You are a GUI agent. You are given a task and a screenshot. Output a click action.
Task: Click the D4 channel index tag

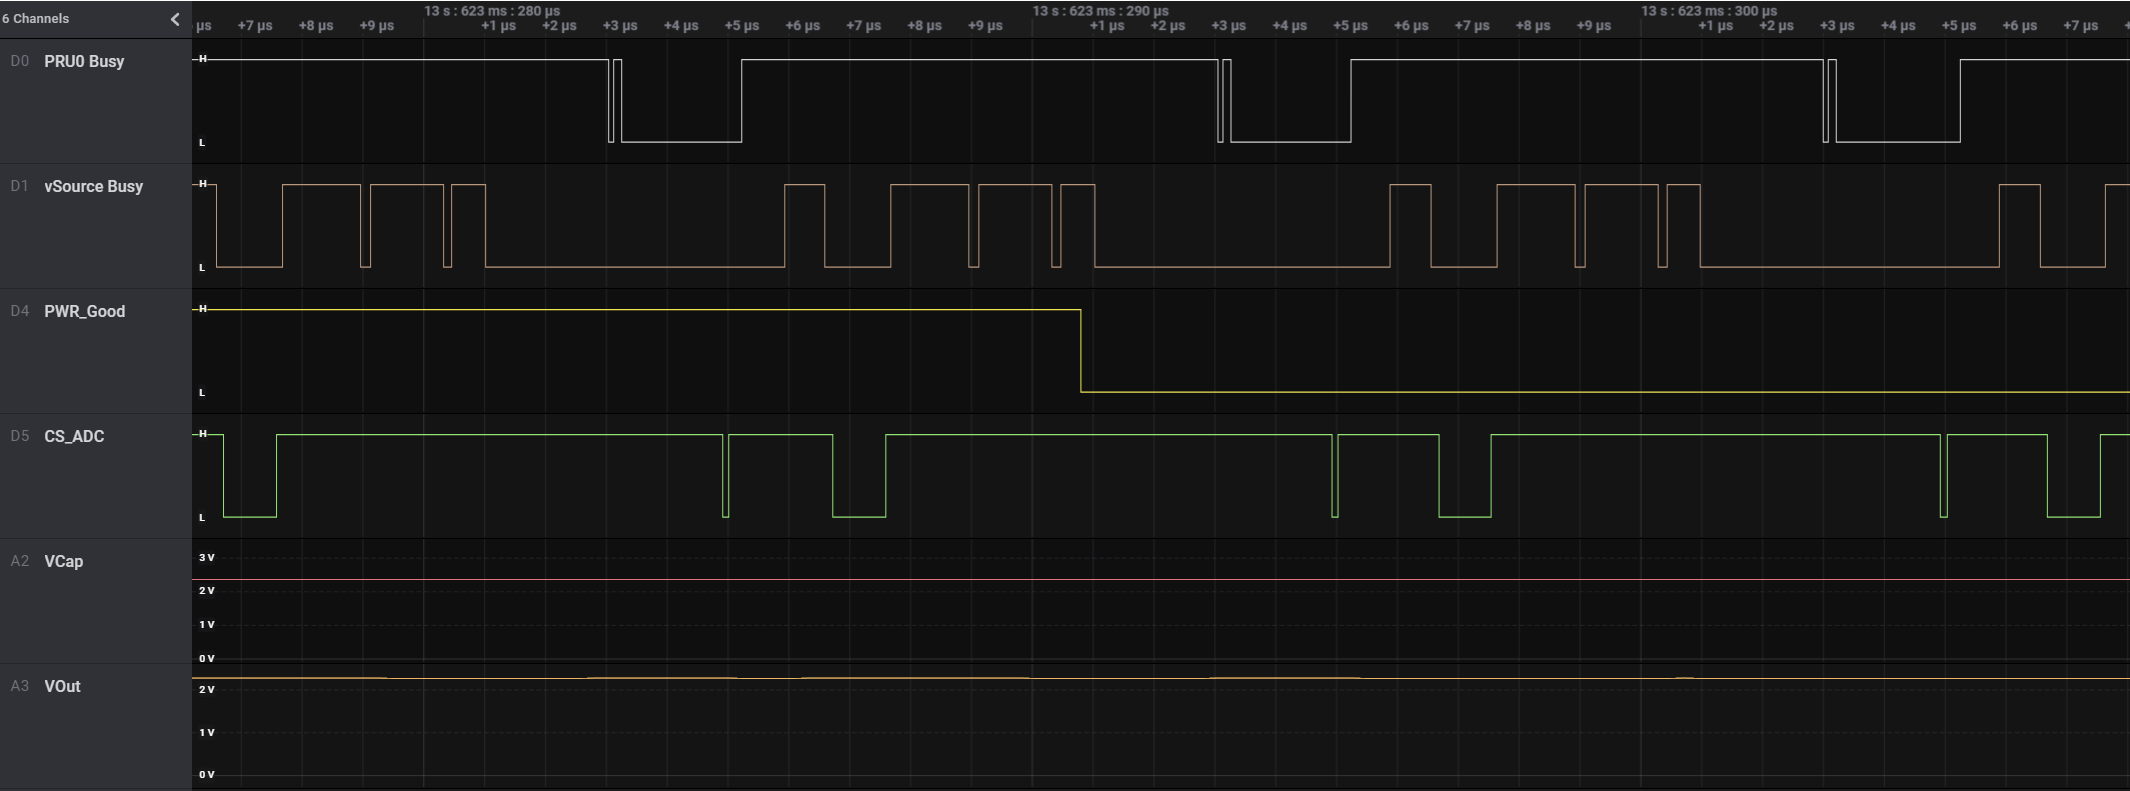click(20, 311)
